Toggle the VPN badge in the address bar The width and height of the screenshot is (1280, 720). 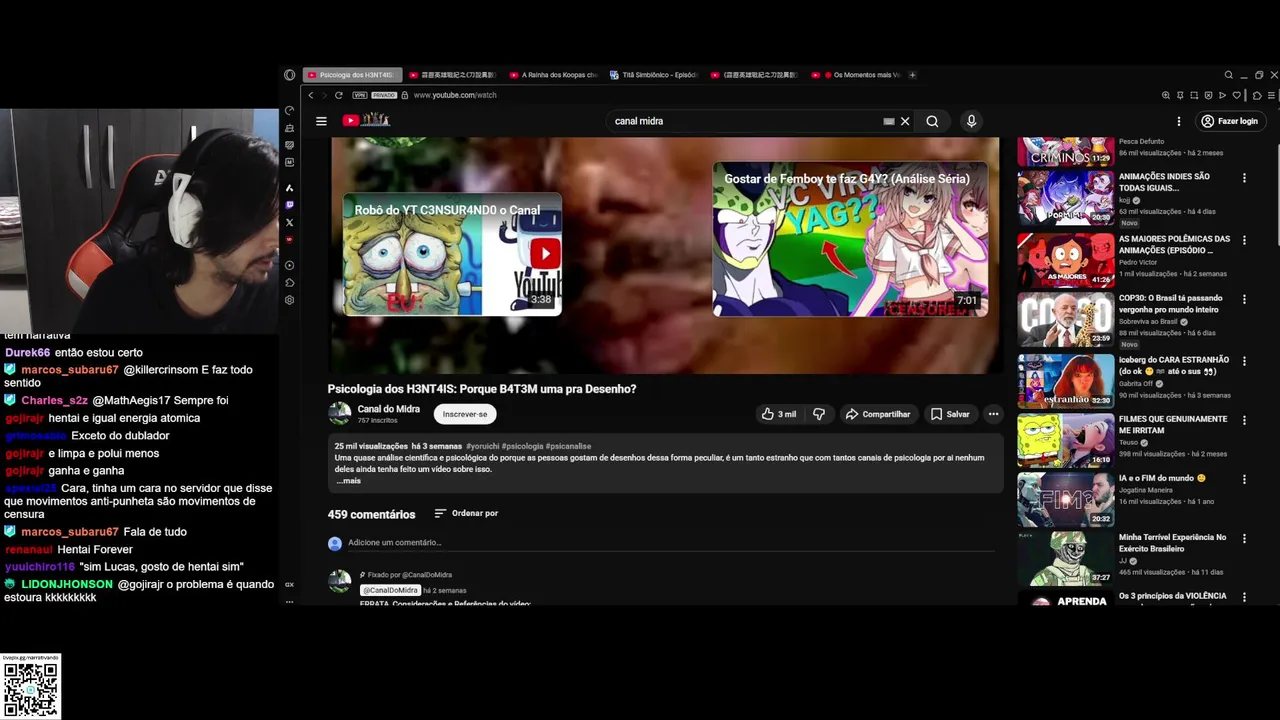click(359, 95)
